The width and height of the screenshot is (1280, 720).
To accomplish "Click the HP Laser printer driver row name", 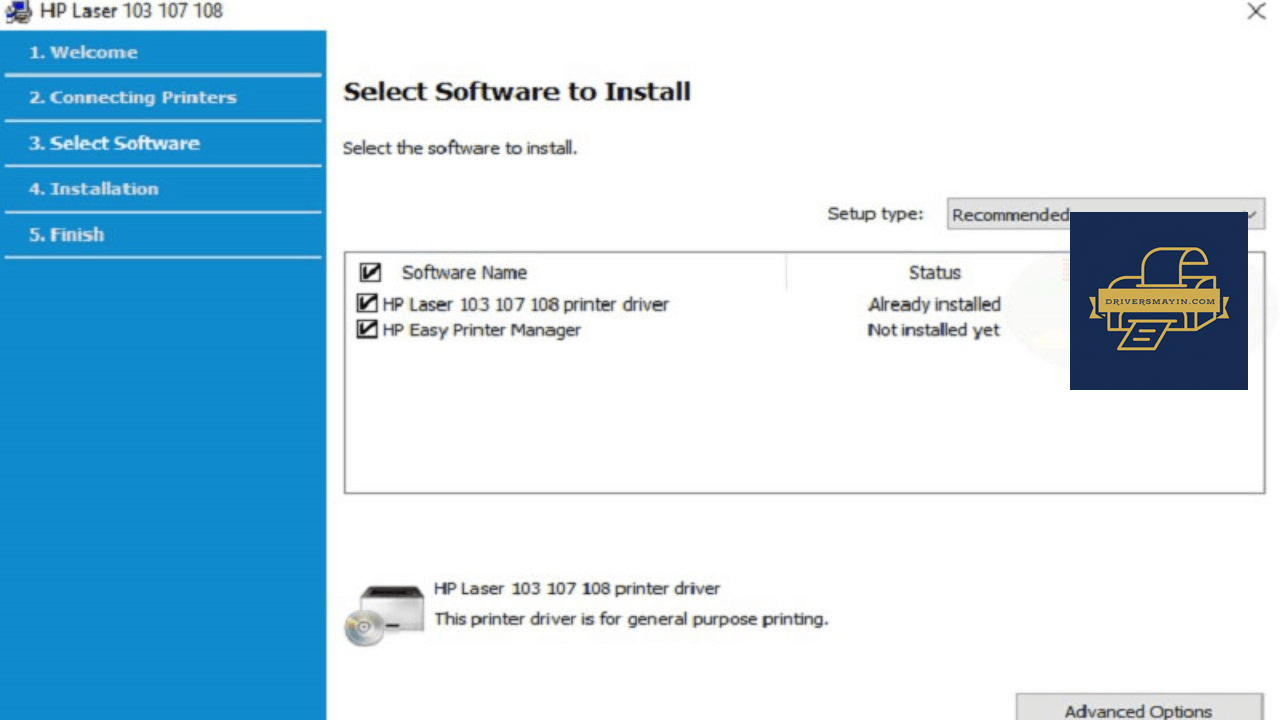I will tap(525, 304).
